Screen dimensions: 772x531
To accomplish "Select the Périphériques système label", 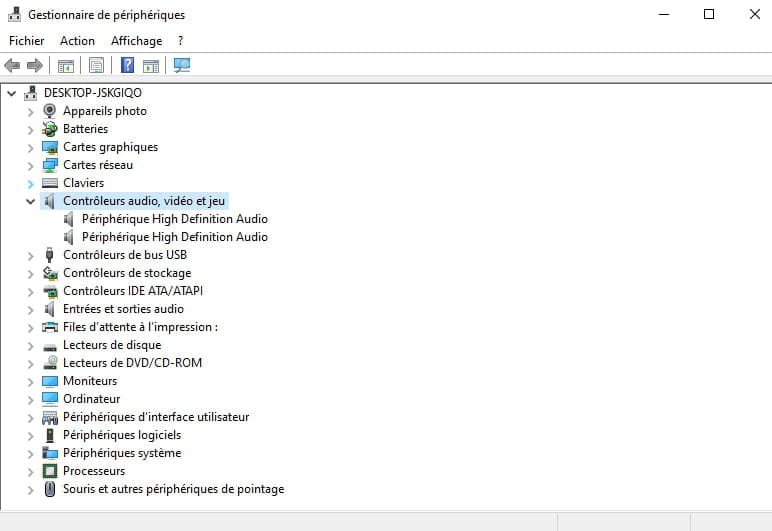I will 122,453.
